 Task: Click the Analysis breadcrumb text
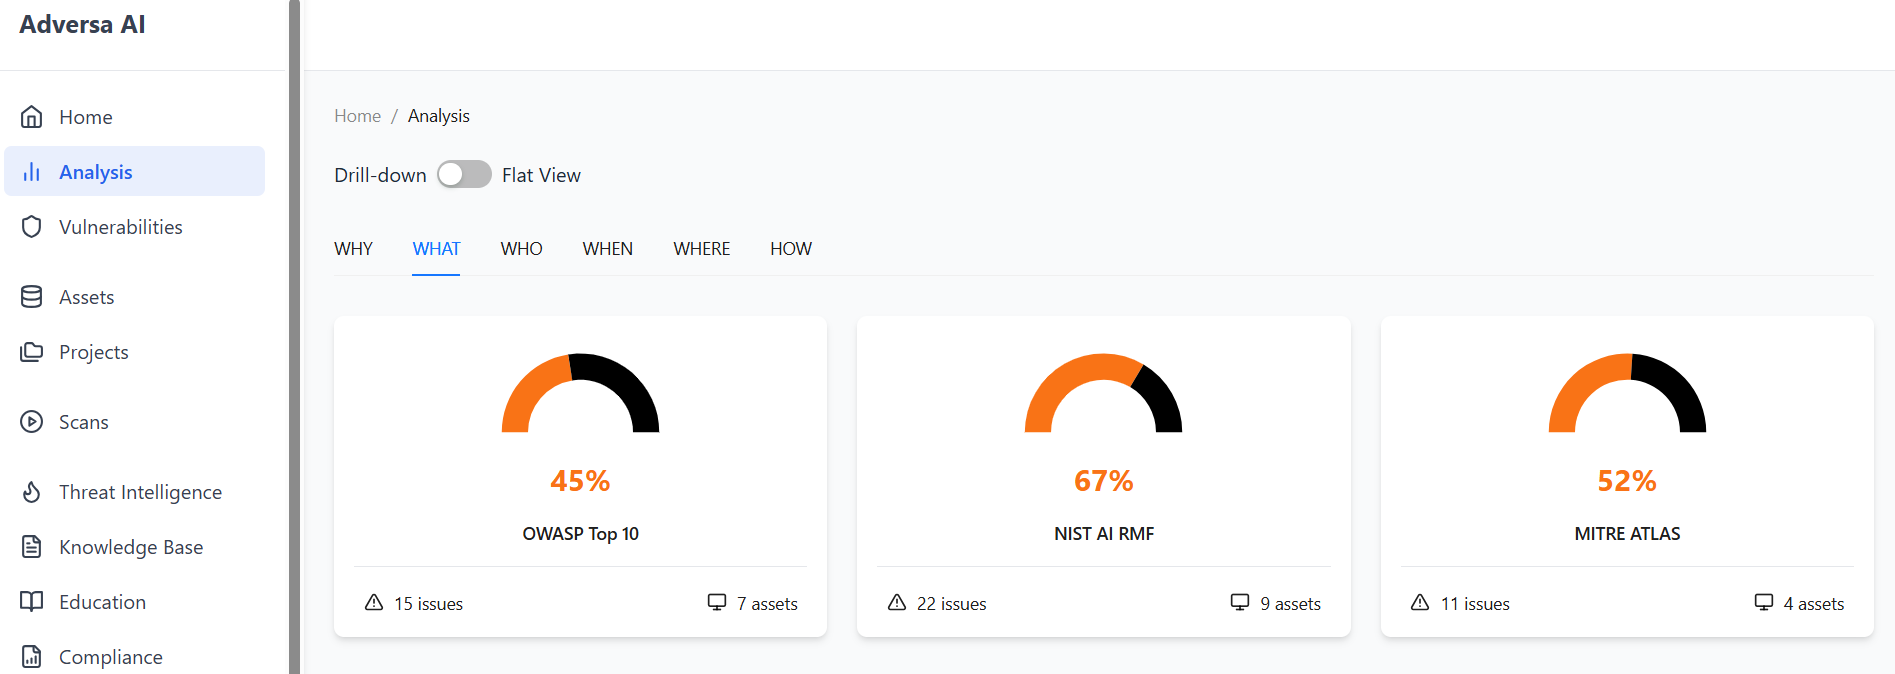438,116
